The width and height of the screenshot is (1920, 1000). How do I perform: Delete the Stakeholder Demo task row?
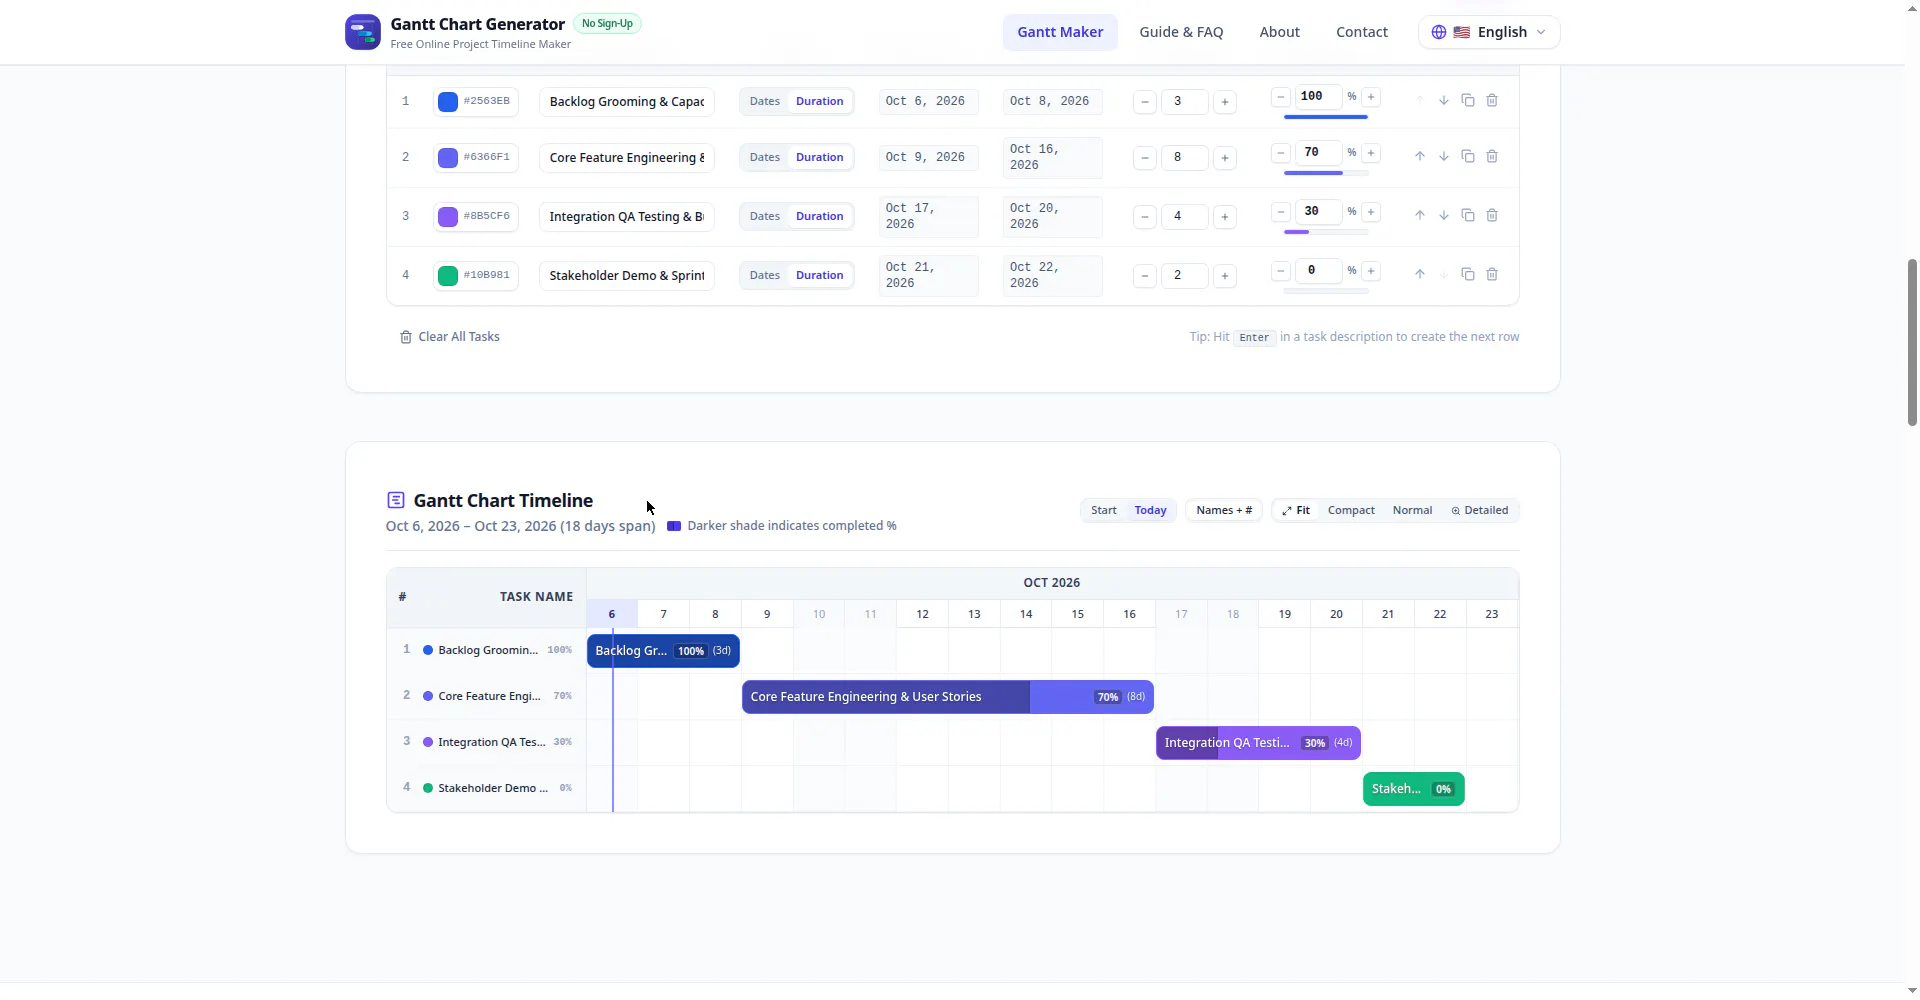pos(1492,275)
